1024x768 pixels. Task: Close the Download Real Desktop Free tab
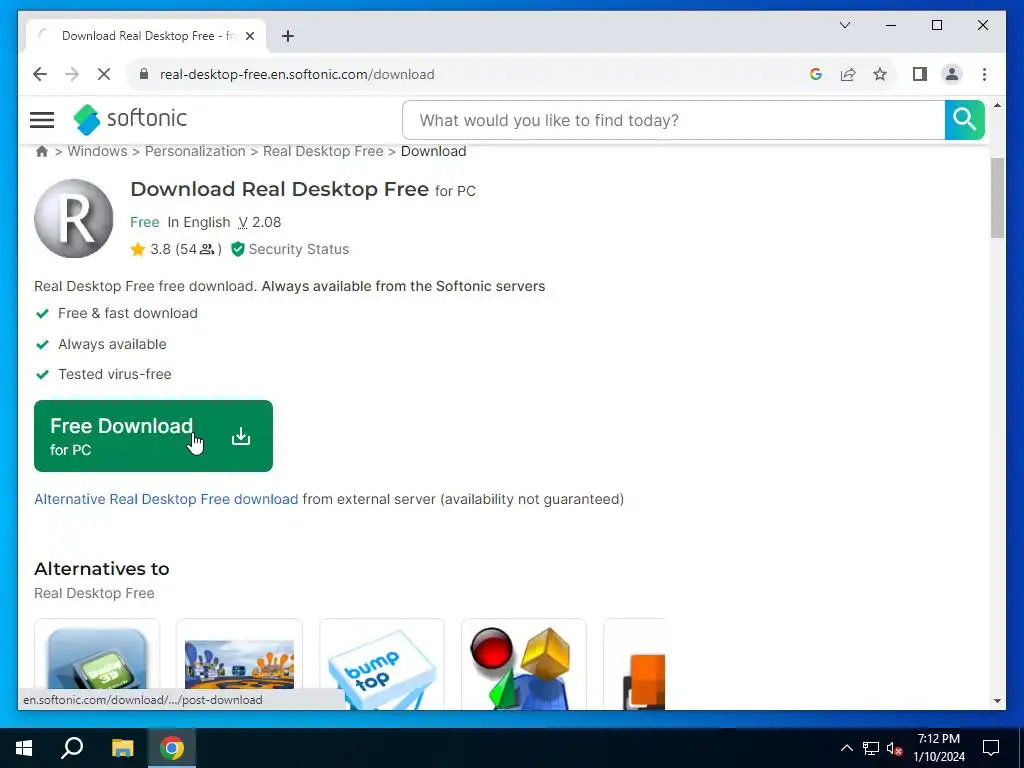[249, 36]
